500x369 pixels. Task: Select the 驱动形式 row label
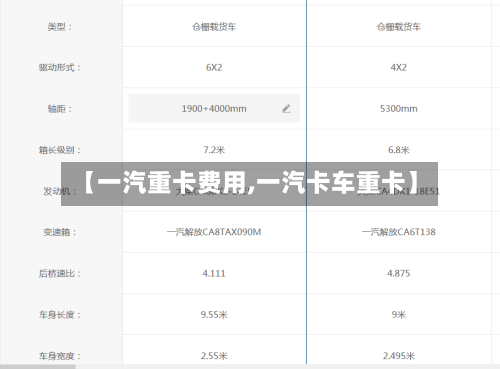pyautogui.click(x=60, y=68)
